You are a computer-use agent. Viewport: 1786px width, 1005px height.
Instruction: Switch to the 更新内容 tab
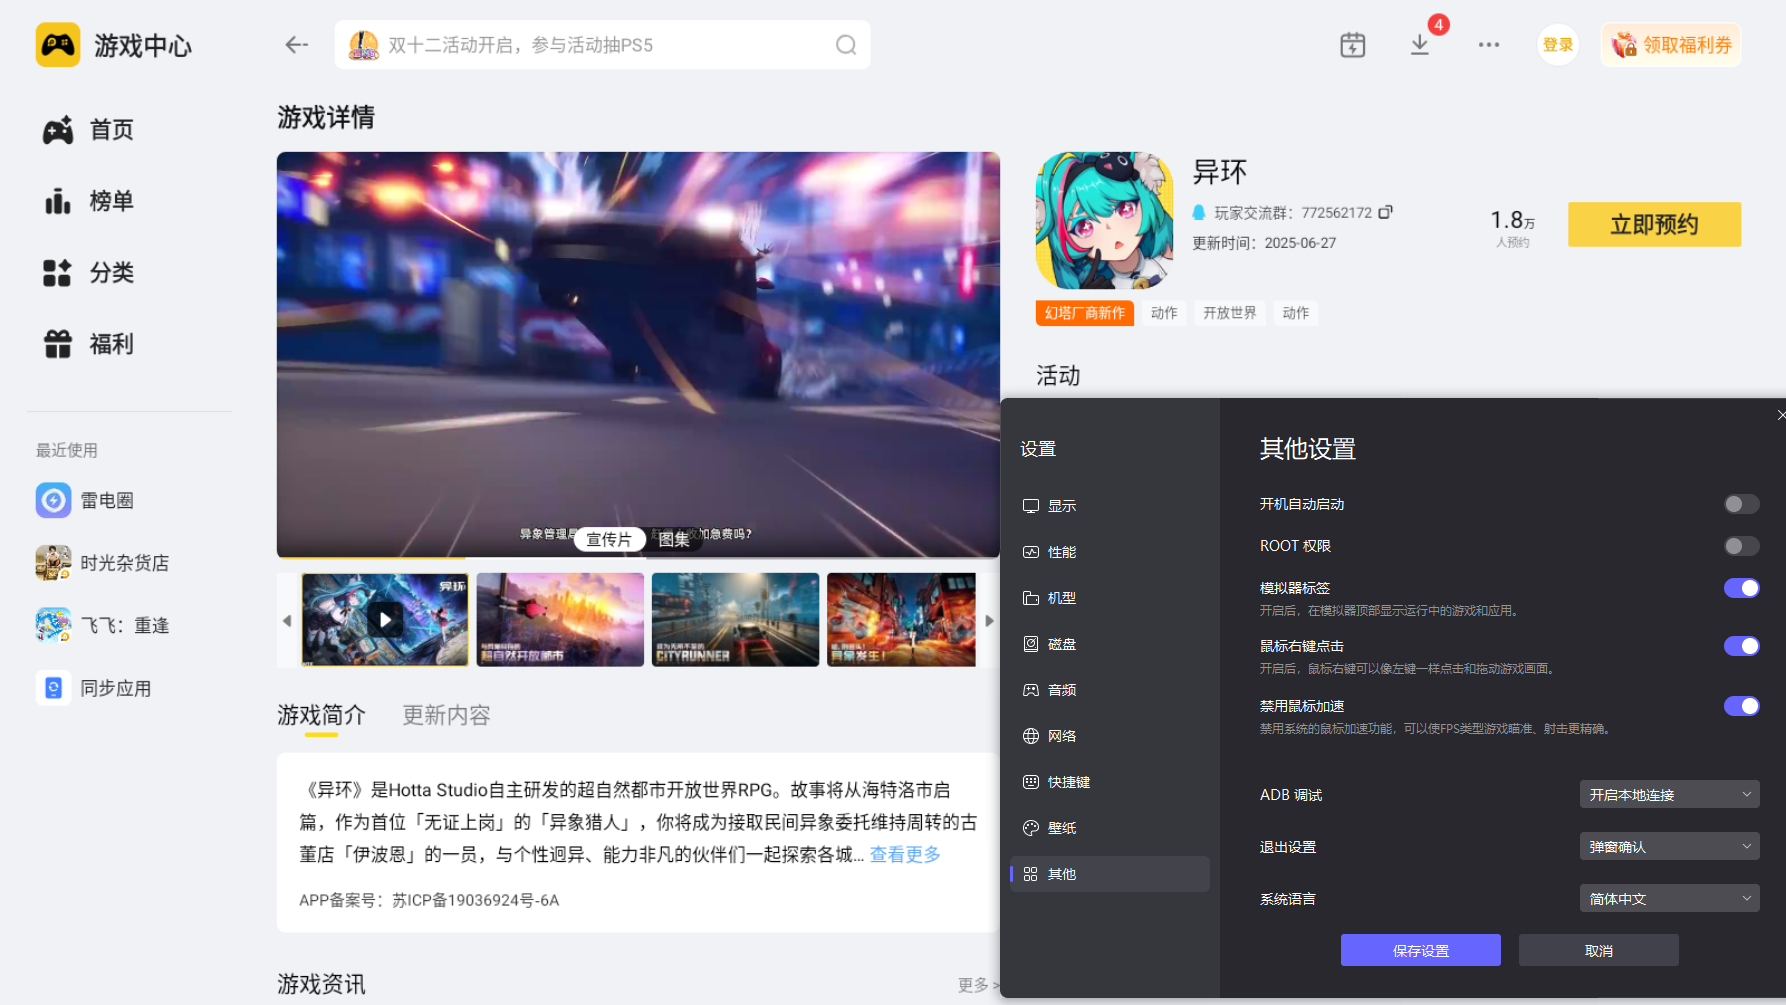point(446,716)
